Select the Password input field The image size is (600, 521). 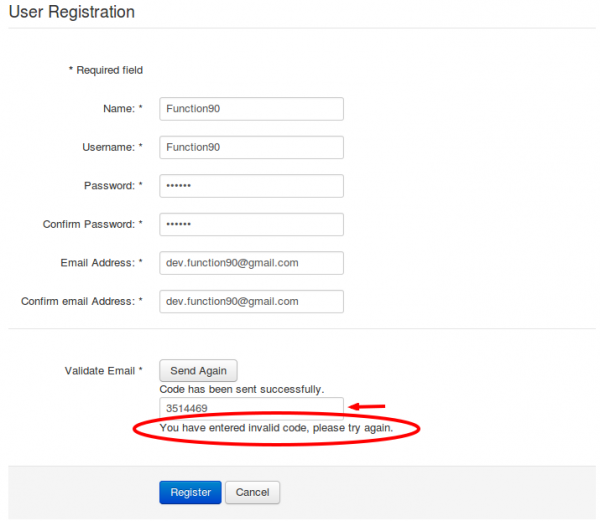click(x=251, y=186)
